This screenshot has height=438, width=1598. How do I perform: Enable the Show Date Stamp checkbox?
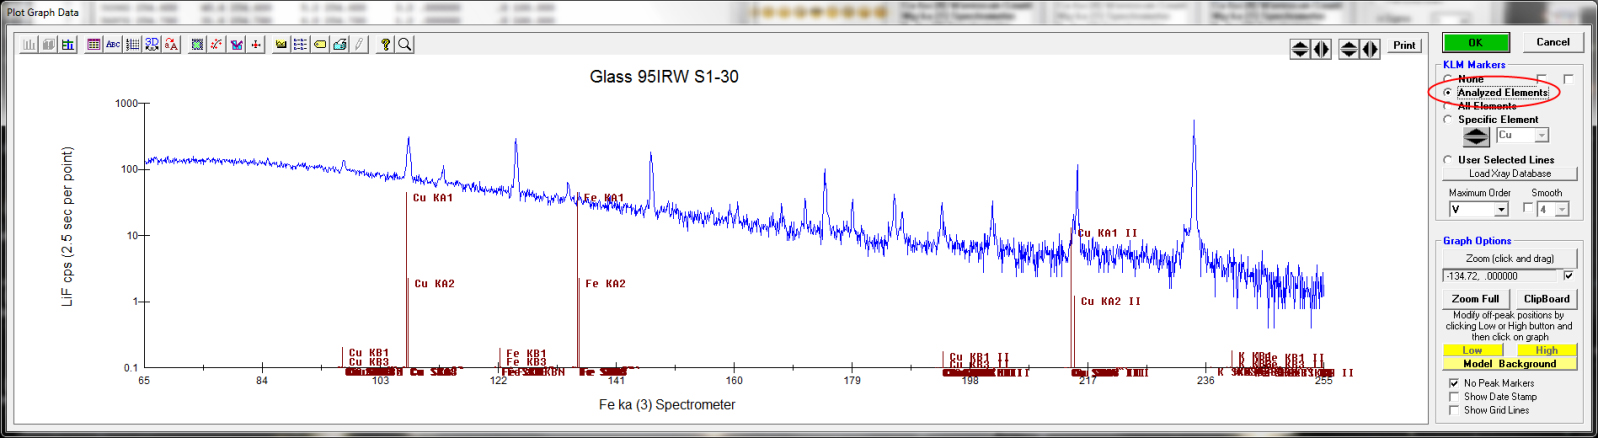point(1454,397)
